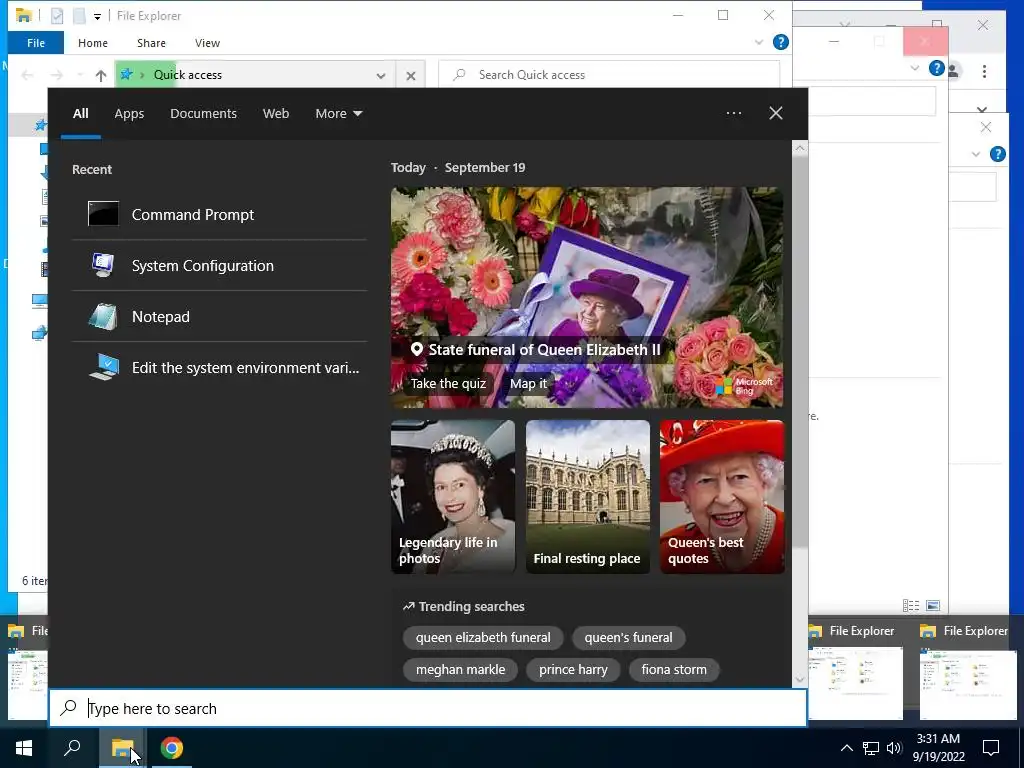Open Command Prompt from the Recent list

coord(219,214)
